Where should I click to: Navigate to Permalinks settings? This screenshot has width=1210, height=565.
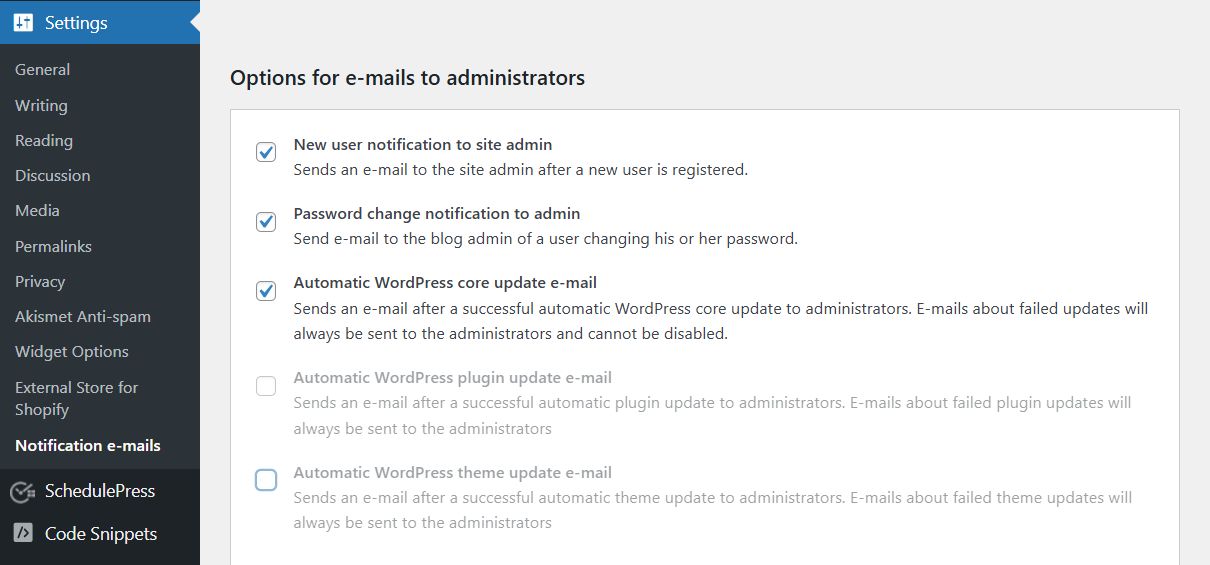point(53,246)
